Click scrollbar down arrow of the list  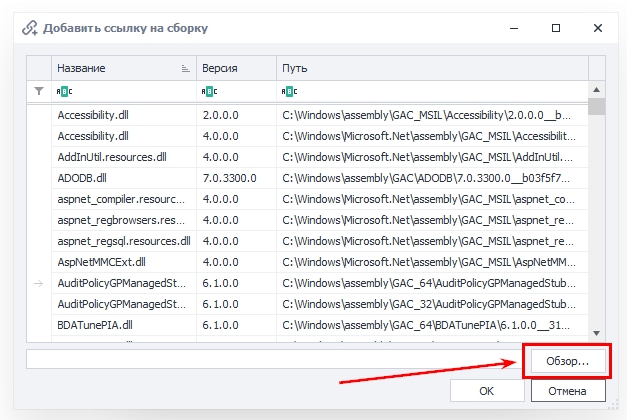pos(596,333)
